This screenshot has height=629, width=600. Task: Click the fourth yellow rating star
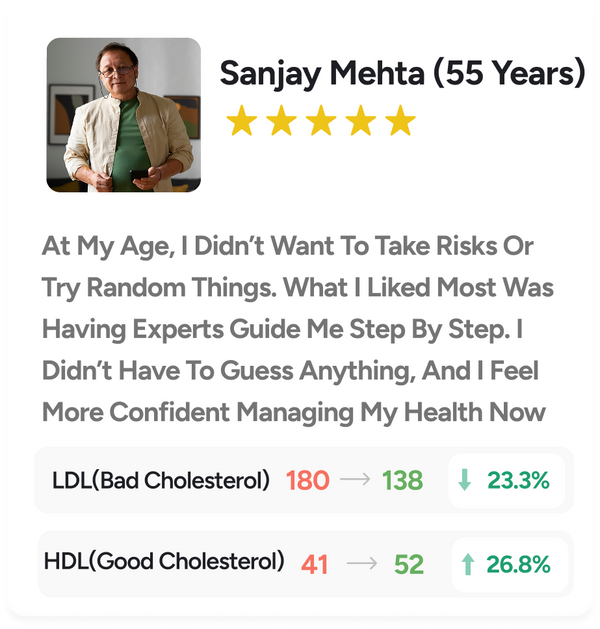click(x=361, y=120)
